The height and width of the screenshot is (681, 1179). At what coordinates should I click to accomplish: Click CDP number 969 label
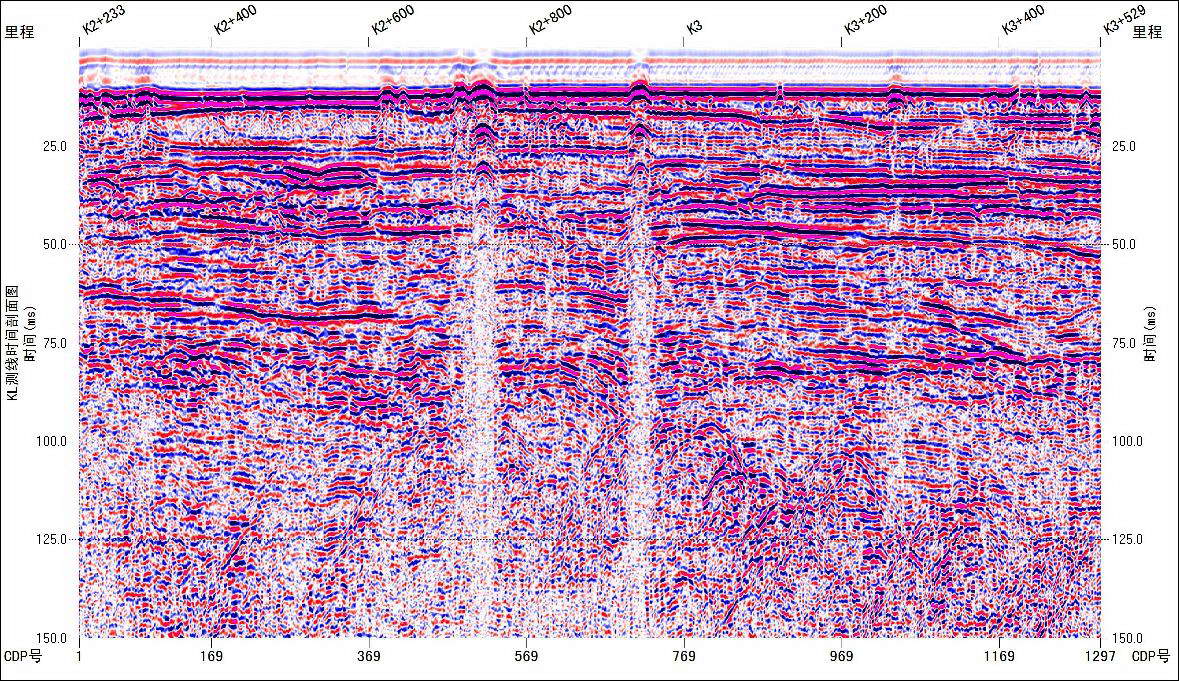[x=842, y=656]
